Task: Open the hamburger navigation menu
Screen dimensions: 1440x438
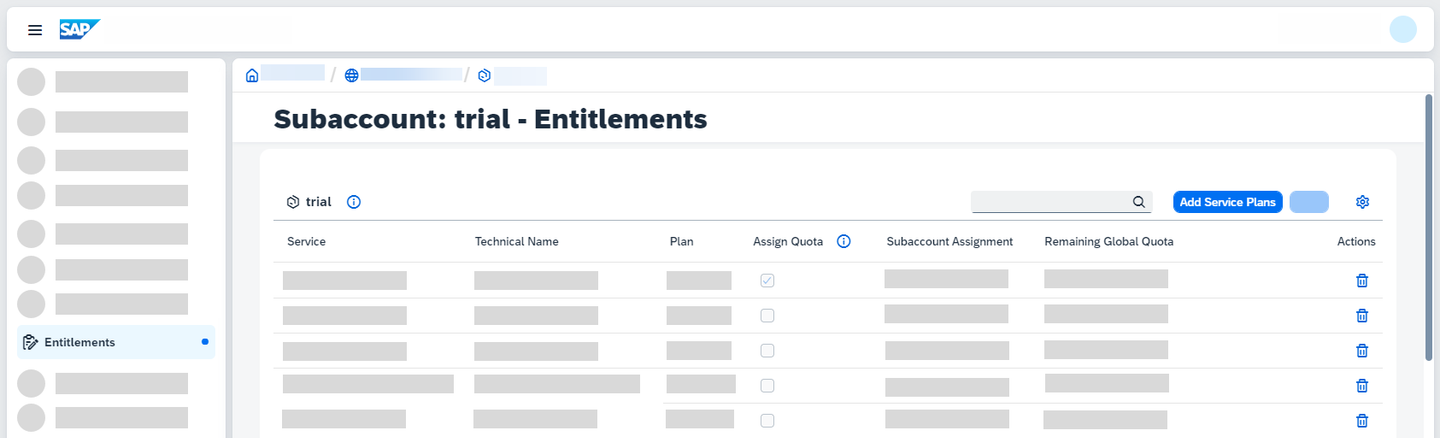Action: (x=35, y=30)
